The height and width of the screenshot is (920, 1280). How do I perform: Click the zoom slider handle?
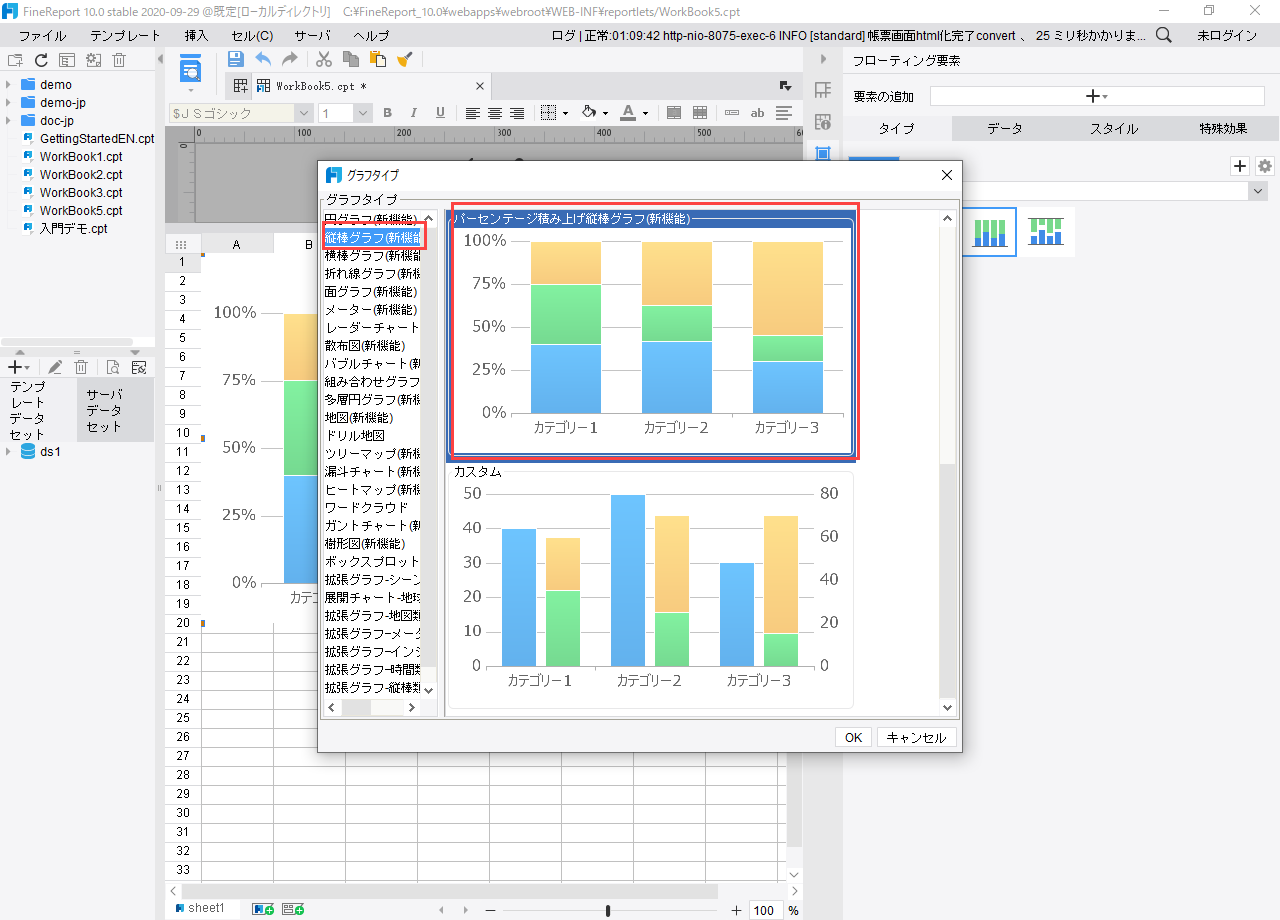pyautogui.click(x=608, y=910)
